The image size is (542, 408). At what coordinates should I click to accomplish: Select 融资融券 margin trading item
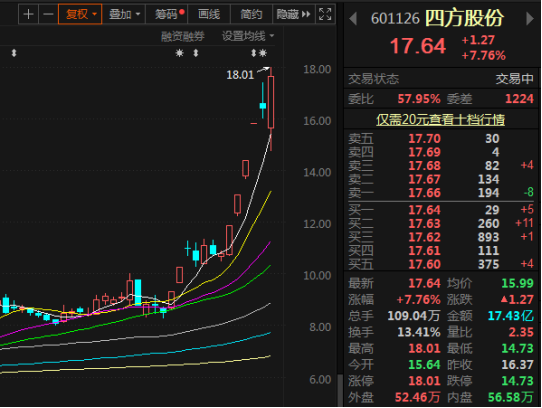click(x=183, y=36)
